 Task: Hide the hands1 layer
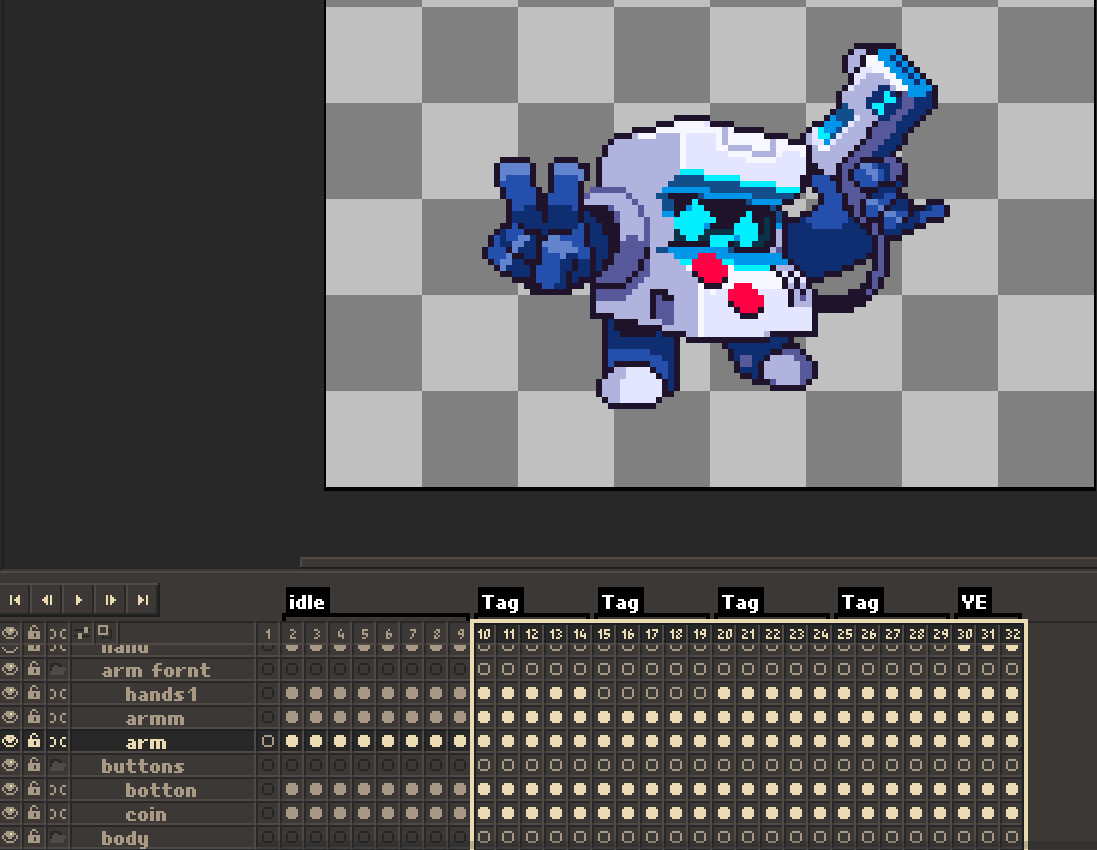click(x=10, y=693)
